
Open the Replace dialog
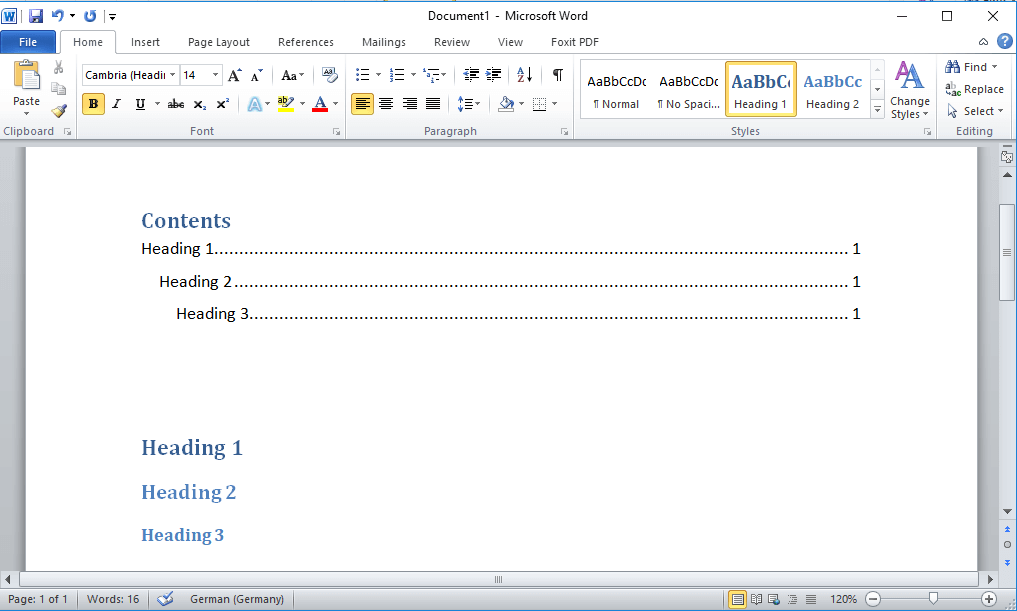[975, 89]
